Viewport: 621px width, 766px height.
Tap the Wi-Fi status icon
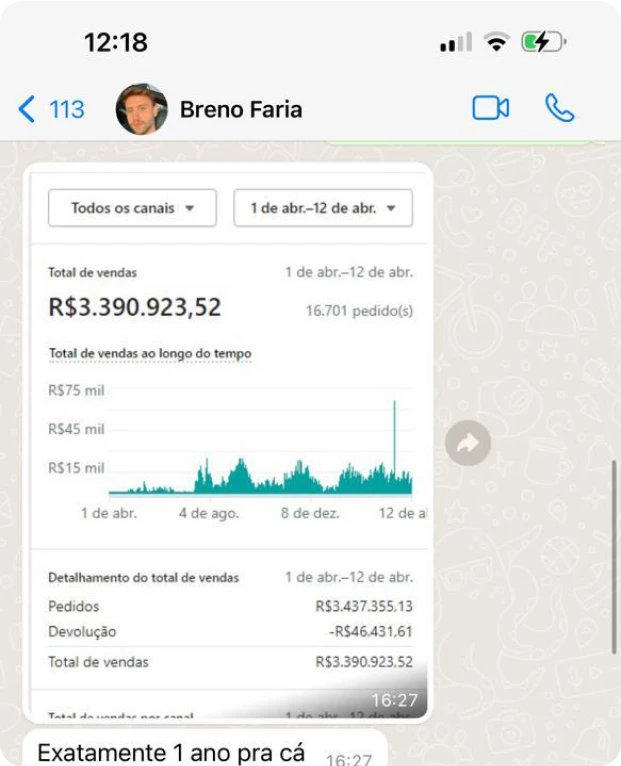tap(496, 42)
